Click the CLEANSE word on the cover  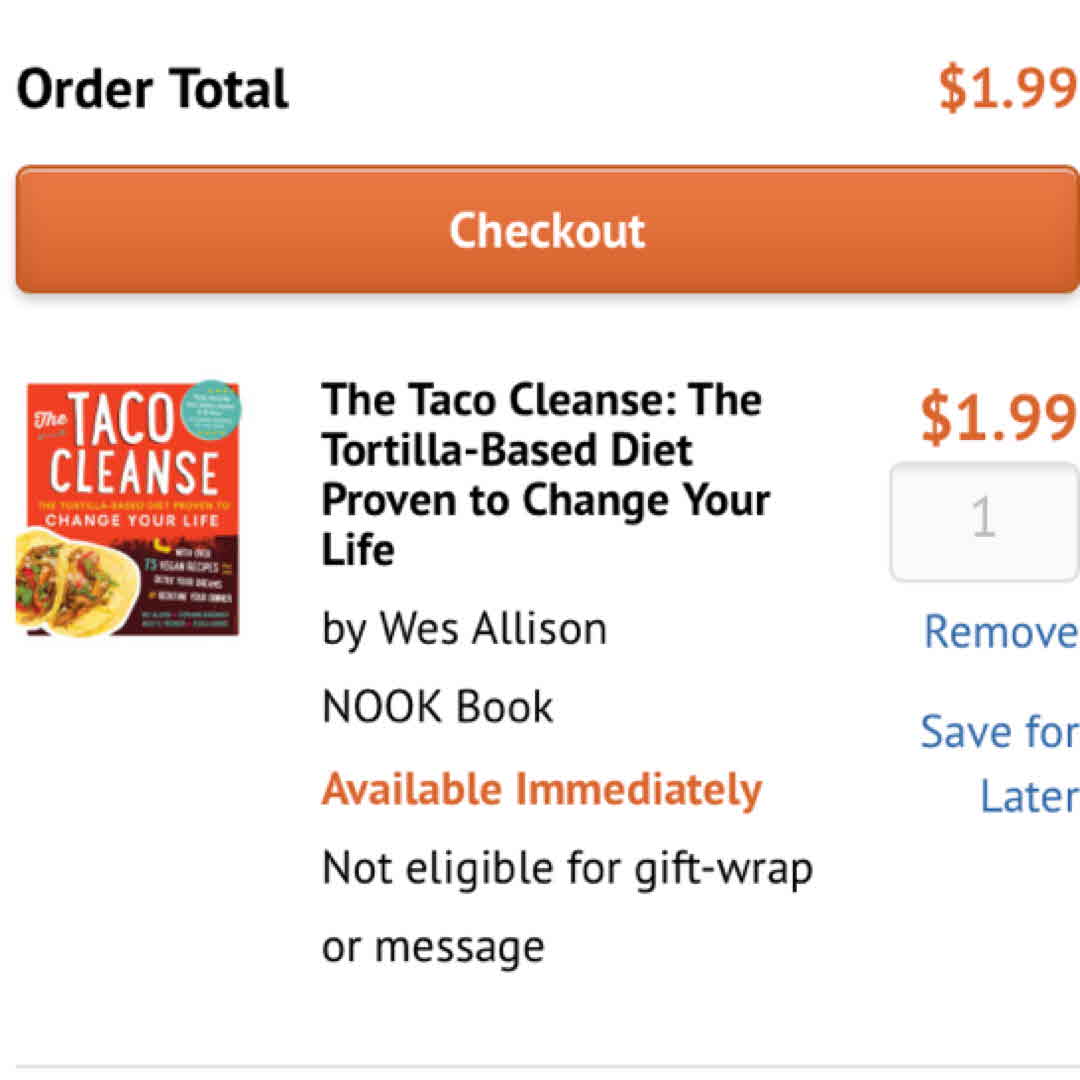point(134,472)
